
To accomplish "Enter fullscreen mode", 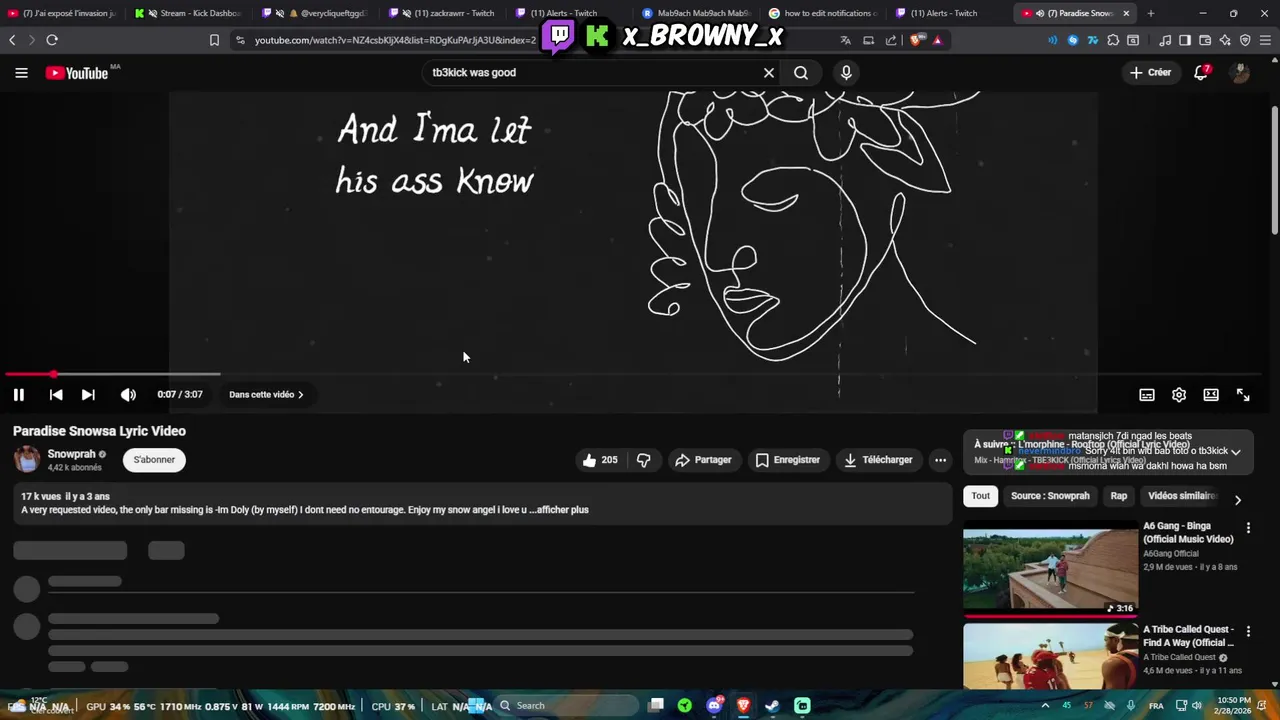I will [x=1243, y=395].
